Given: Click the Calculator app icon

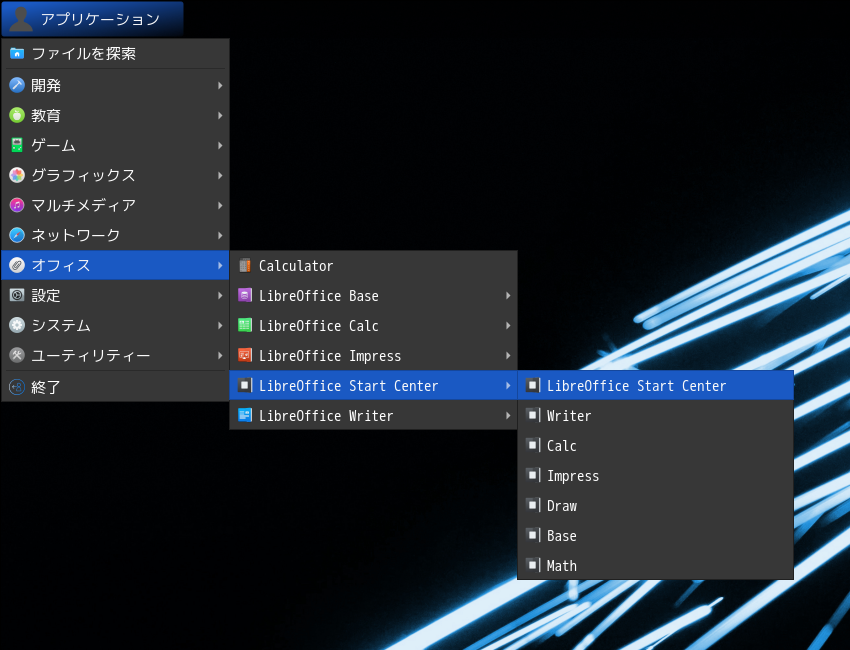Looking at the screenshot, I should [x=245, y=265].
